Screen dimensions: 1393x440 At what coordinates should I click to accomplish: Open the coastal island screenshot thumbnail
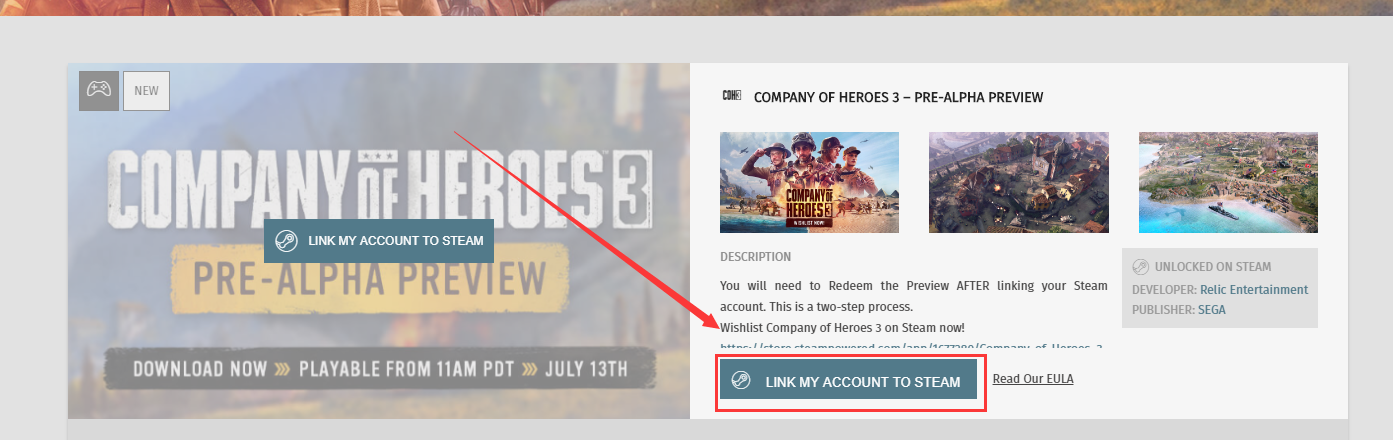click(1228, 182)
